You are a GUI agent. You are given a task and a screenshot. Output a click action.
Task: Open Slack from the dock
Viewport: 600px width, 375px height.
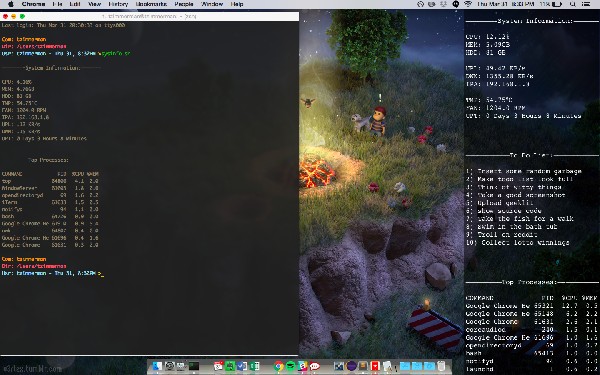click(x=303, y=366)
